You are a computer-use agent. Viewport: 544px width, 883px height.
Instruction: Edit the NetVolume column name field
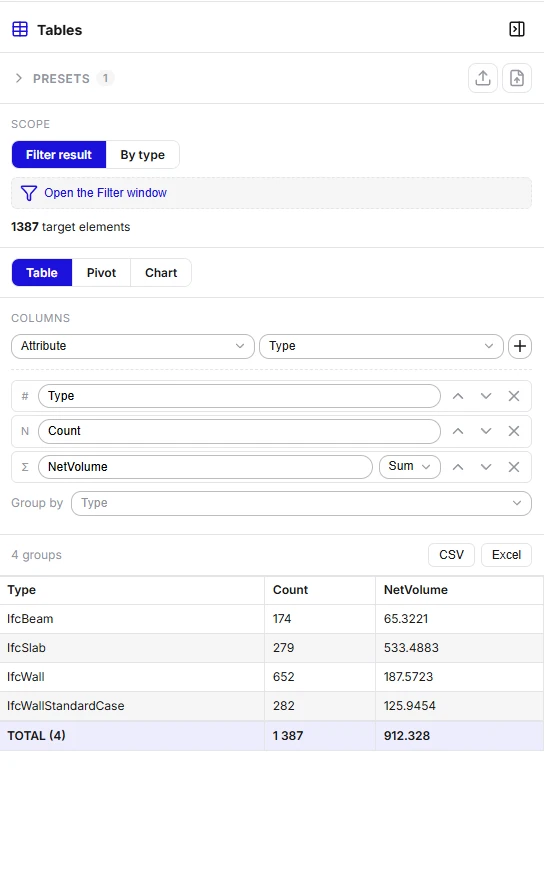[x=205, y=467]
